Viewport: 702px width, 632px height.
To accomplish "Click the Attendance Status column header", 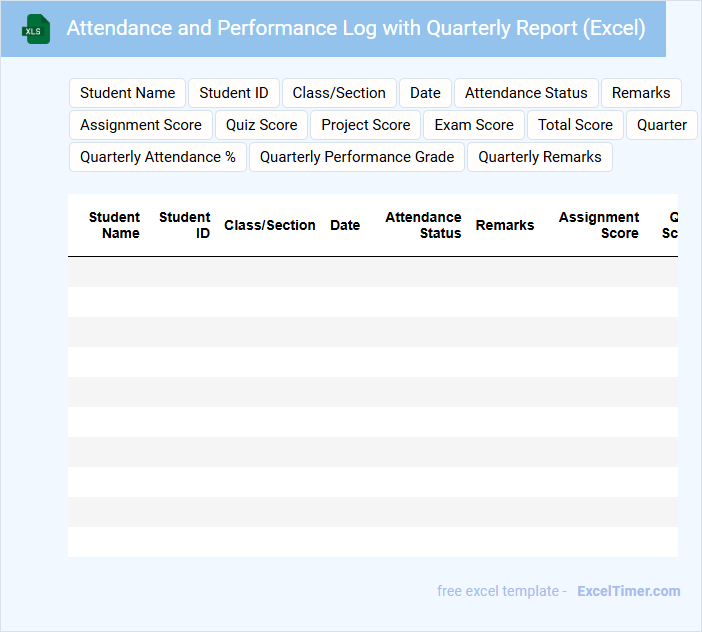I will [424, 225].
